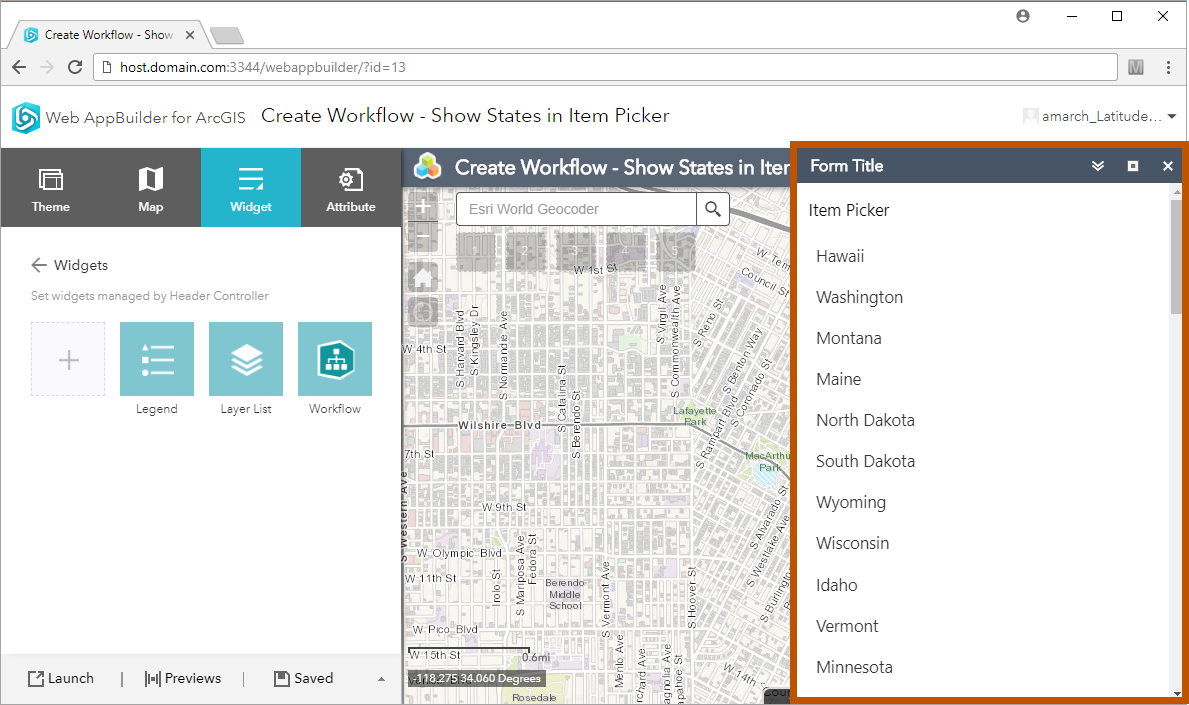This screenshot has height=705, width=1189.
Task: Switch to the Theme tab
Action: tap(50, 188)
